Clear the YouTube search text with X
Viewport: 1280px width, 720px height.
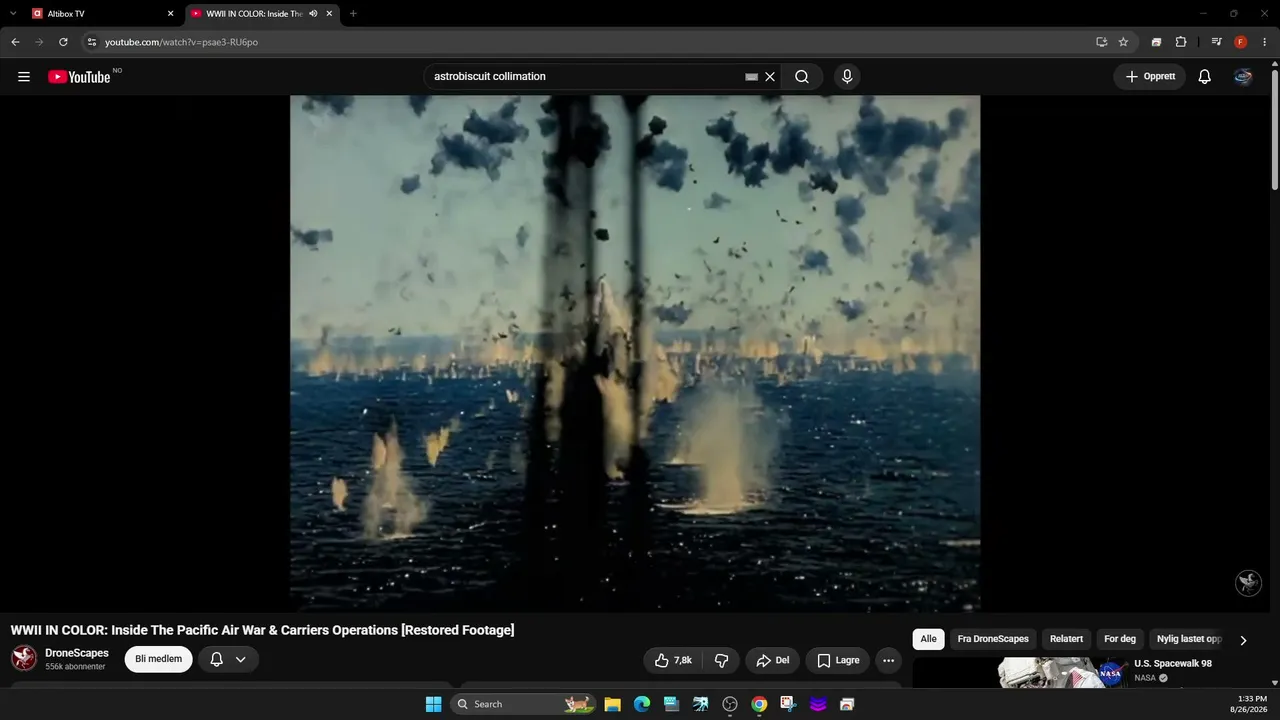click(x=770, y=77)
